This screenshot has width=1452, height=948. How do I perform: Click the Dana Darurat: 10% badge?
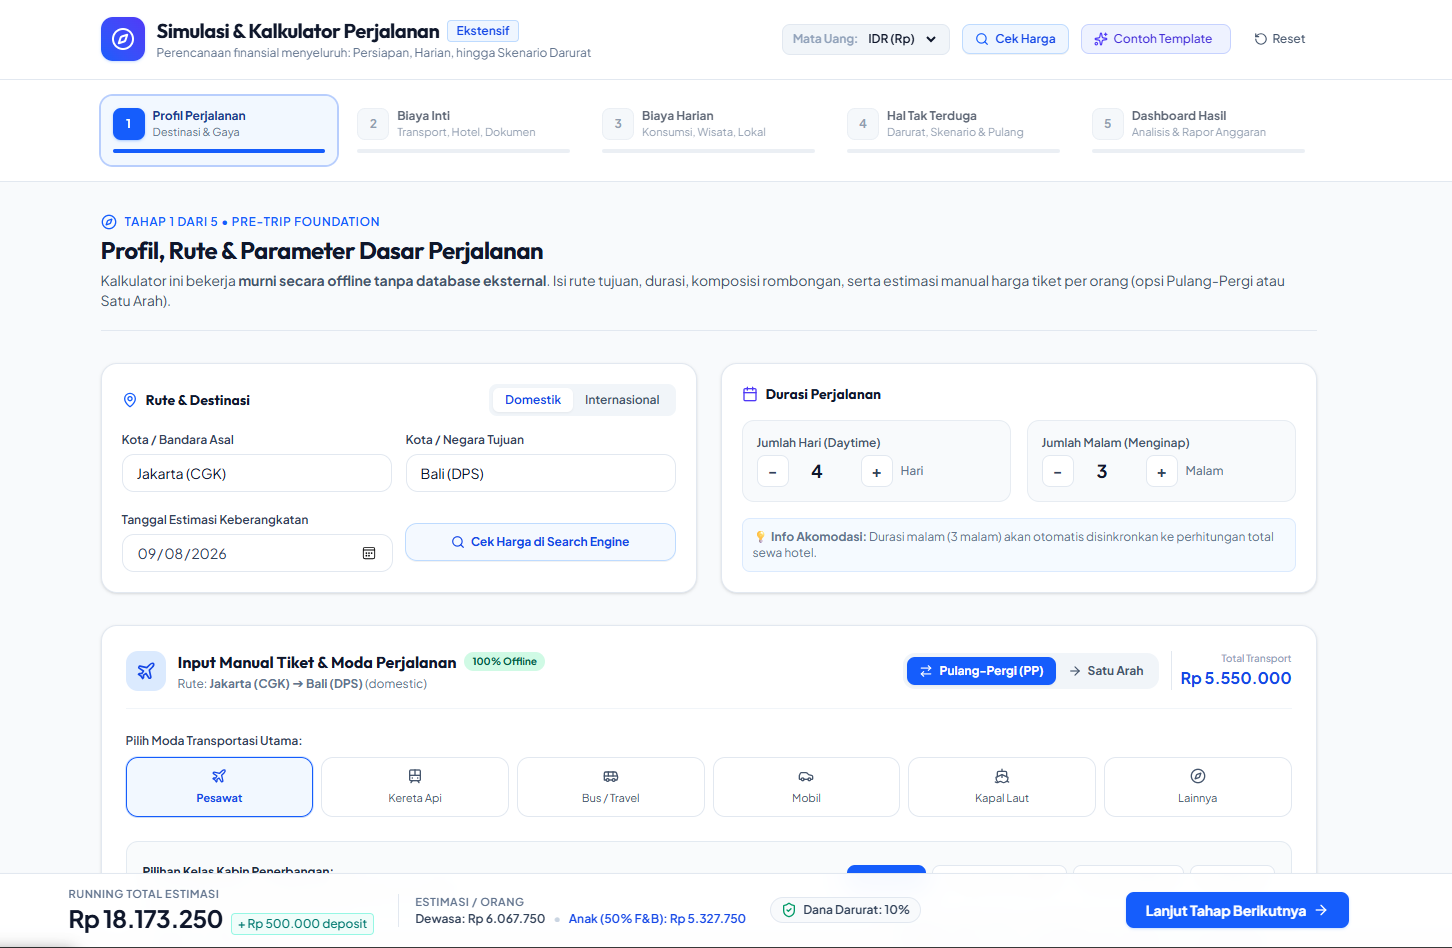click(x=846, y=910)
